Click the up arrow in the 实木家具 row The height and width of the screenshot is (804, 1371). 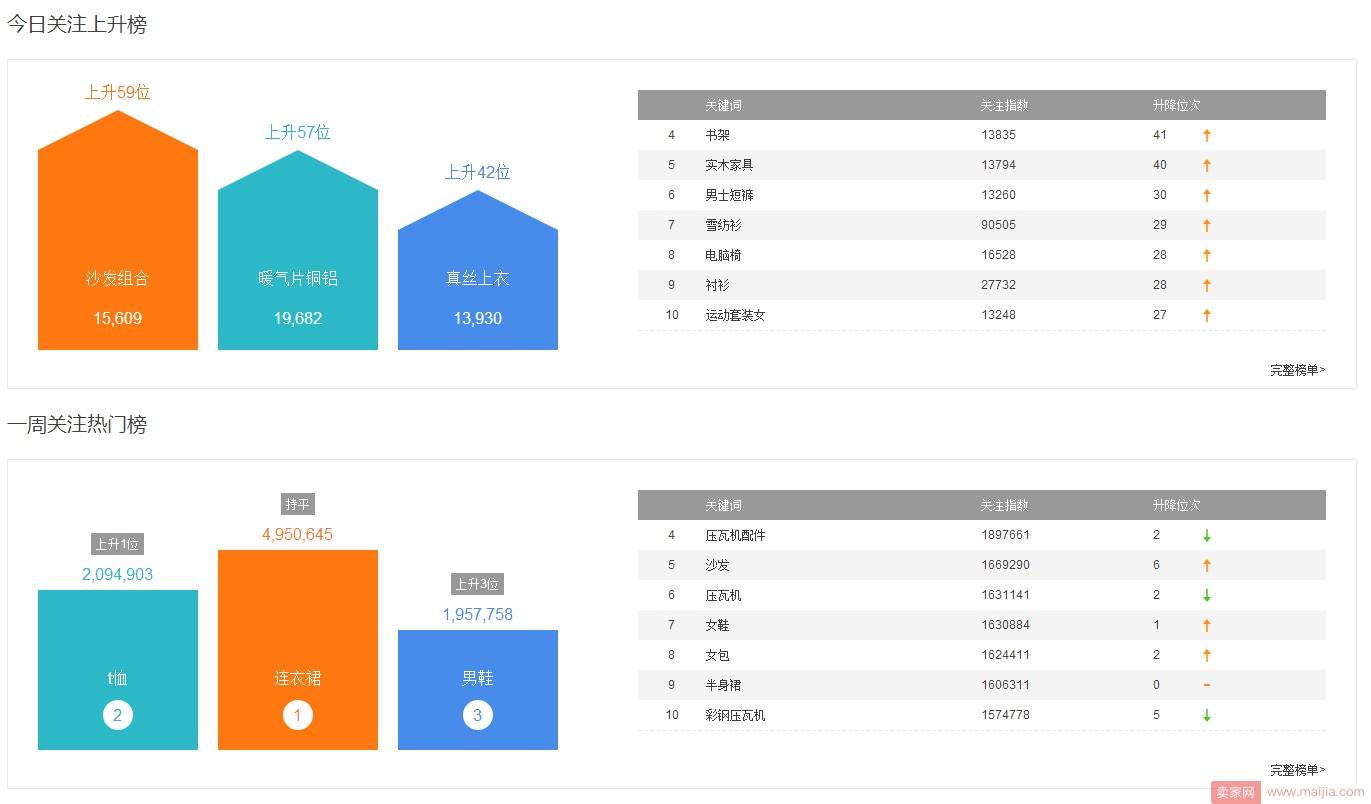click(1207, 165)
